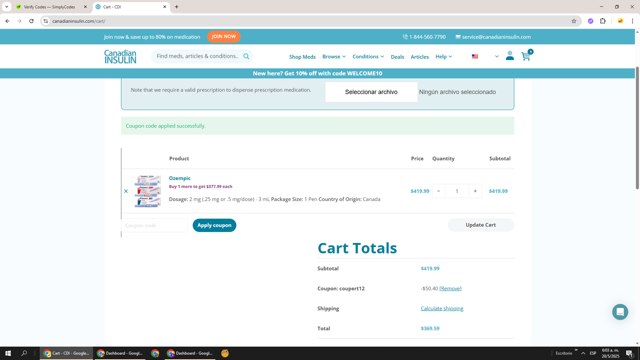
Task: Click the WELCOME10 promo banner text
Action: 318,73
